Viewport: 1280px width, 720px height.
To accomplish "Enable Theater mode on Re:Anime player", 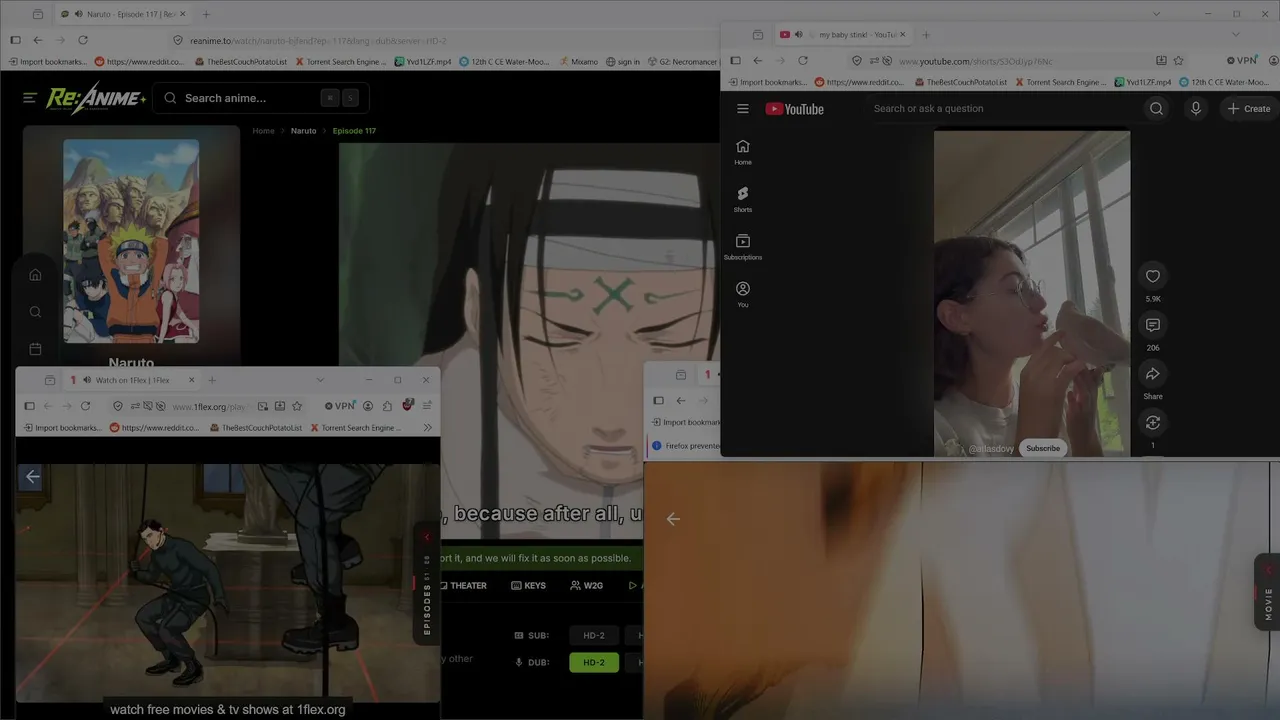I will 463,586.
